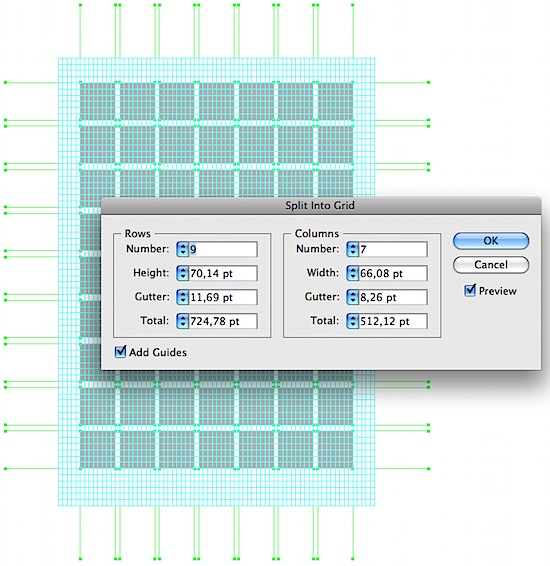
Task: Click the OK button
Action: click(x=491, y=241)
